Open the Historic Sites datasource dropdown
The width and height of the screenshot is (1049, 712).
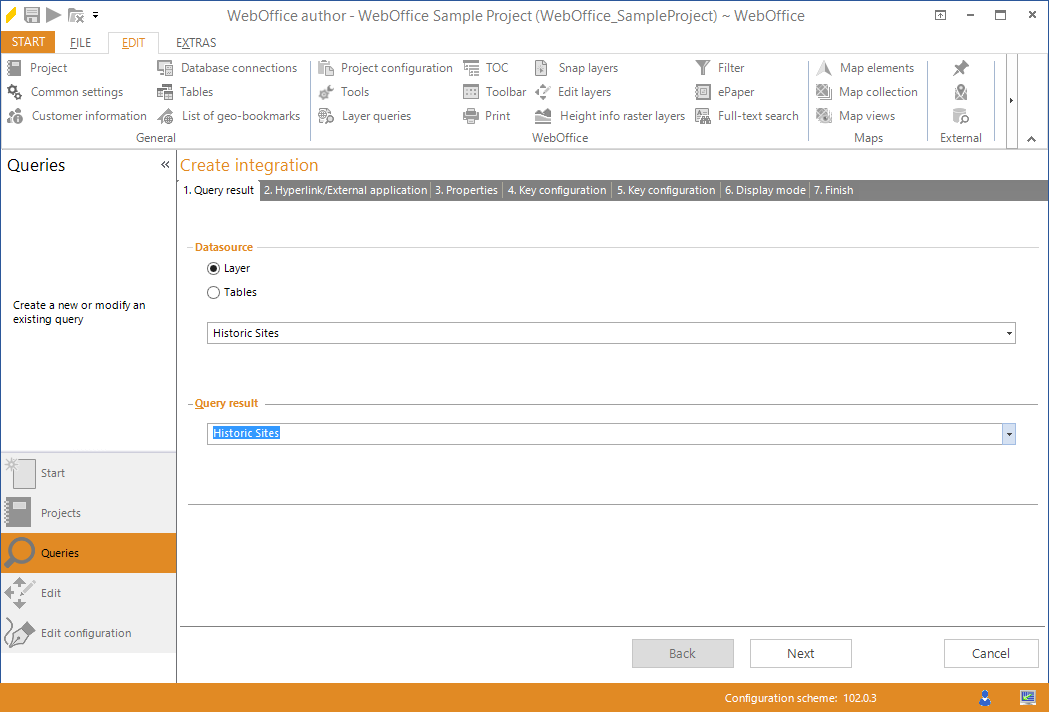(x=1008, y=332)
